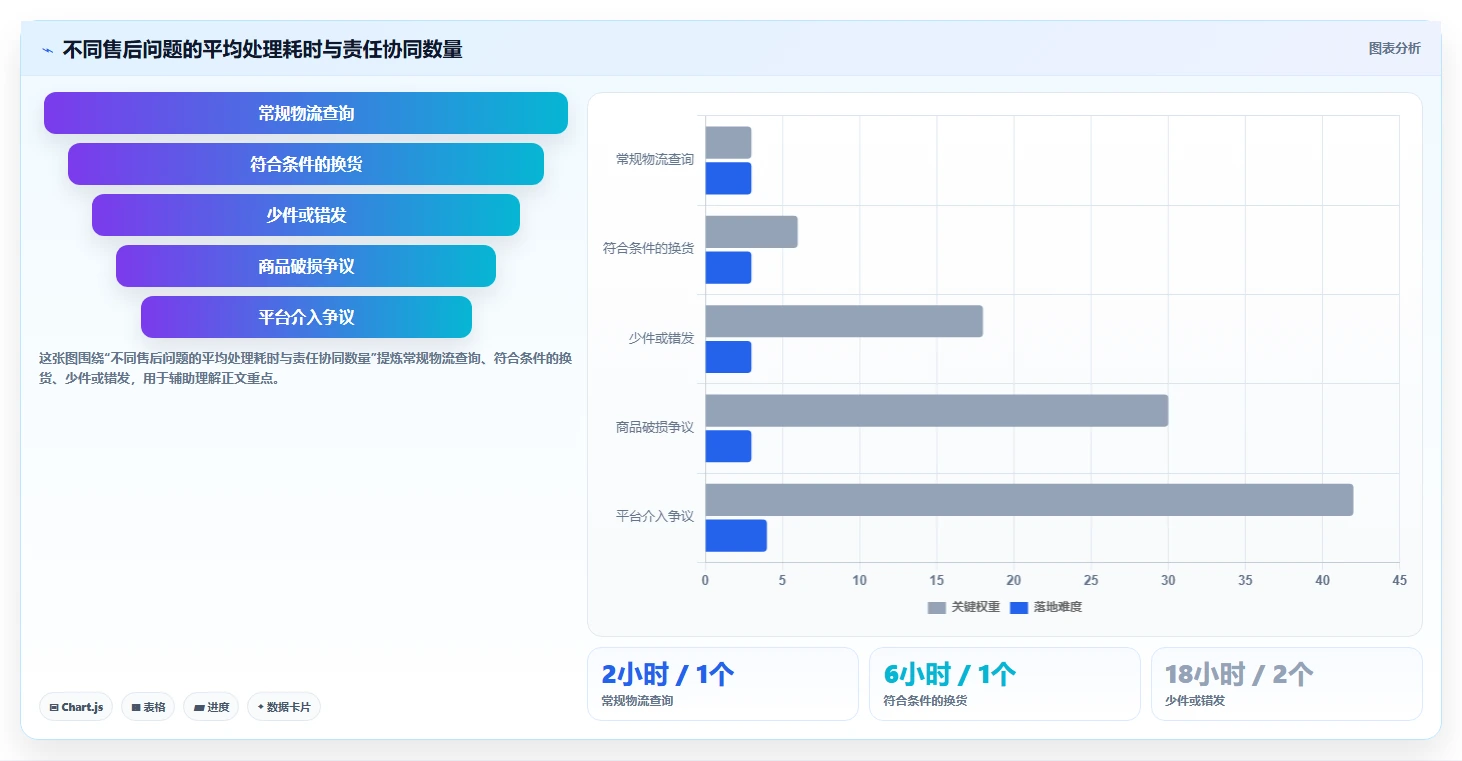Image resolution: width=1462 pixels, height=761 pixels.
Task: Click the lightning icon beside the title
Action: (48, 50)
